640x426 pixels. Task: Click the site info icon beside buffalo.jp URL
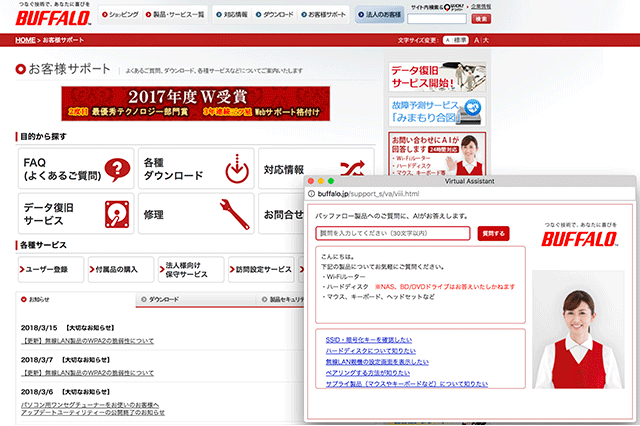tap(311, 193)
